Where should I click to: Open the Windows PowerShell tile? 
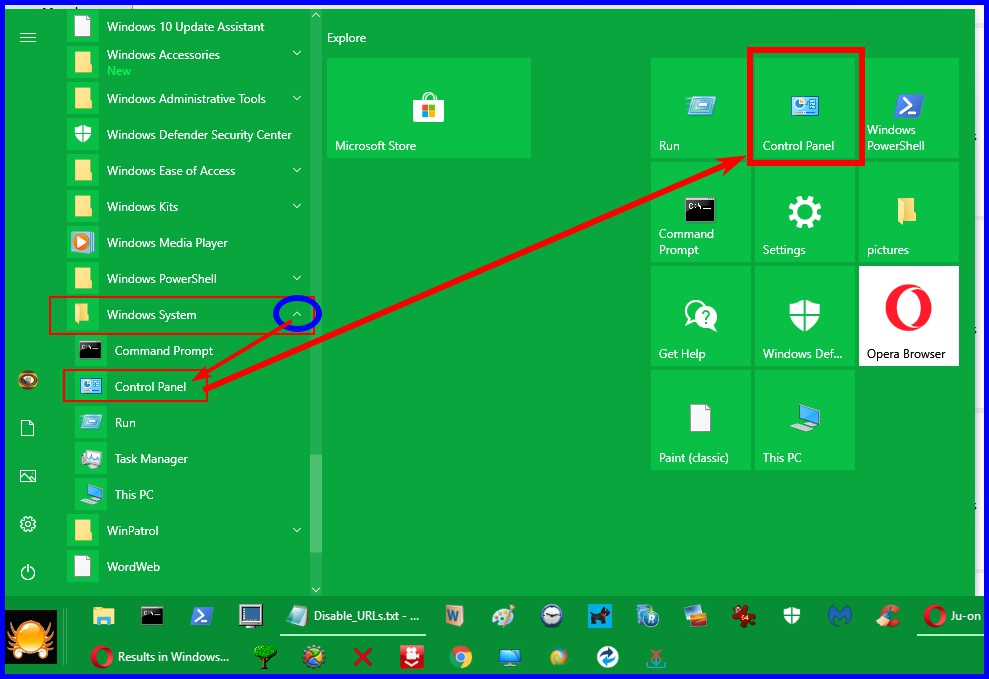pos(908,108)
